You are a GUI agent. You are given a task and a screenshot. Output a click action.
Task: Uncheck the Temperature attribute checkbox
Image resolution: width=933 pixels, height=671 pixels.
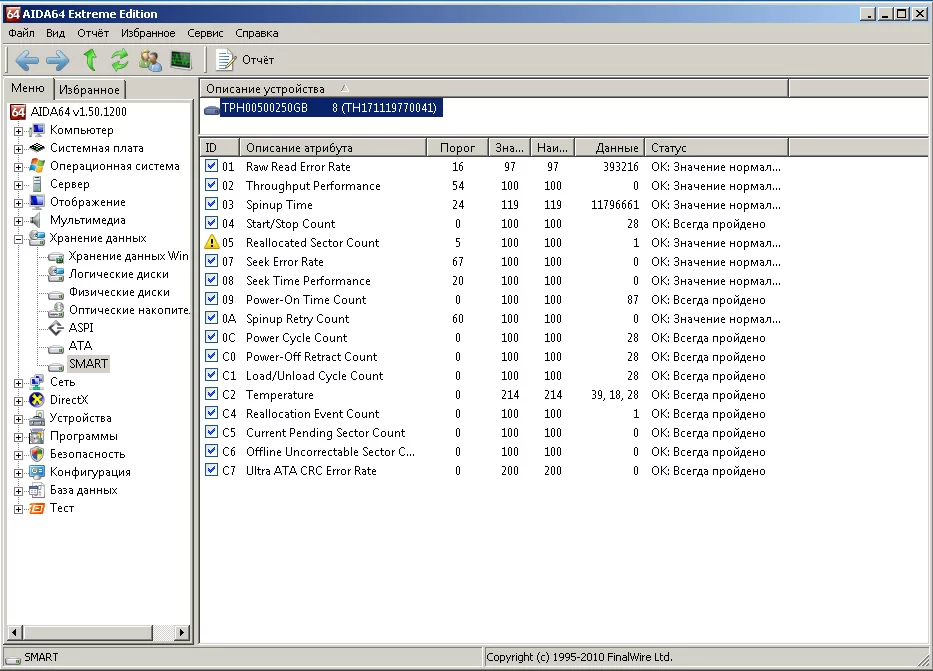point(211,395)
